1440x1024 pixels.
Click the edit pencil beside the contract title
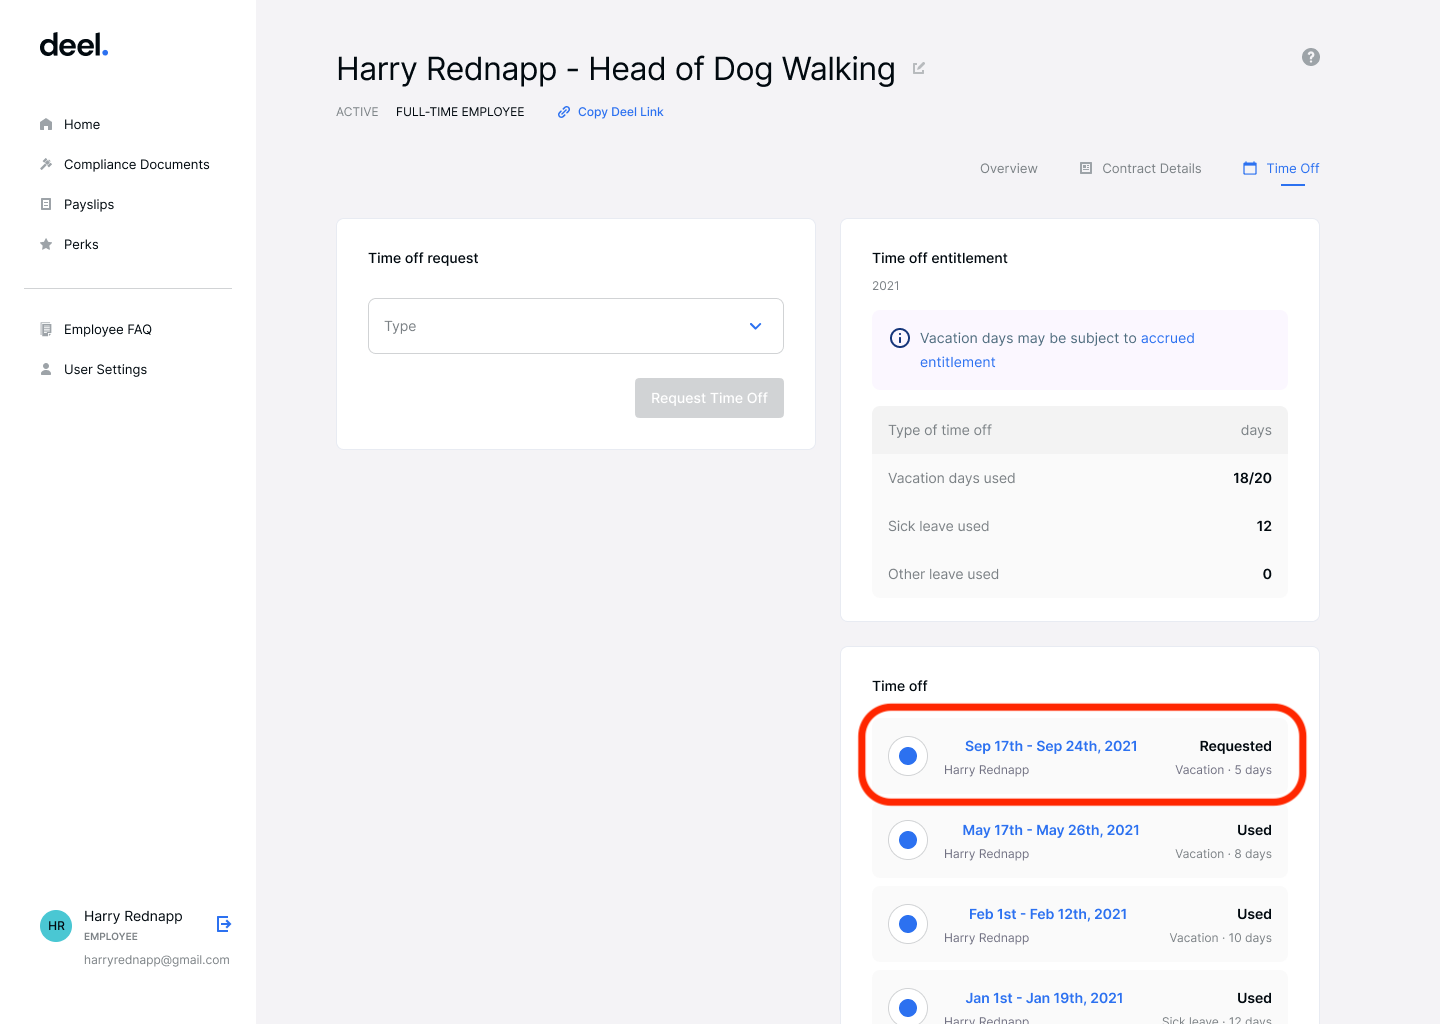pyautogui.click(x=919, y=68)
